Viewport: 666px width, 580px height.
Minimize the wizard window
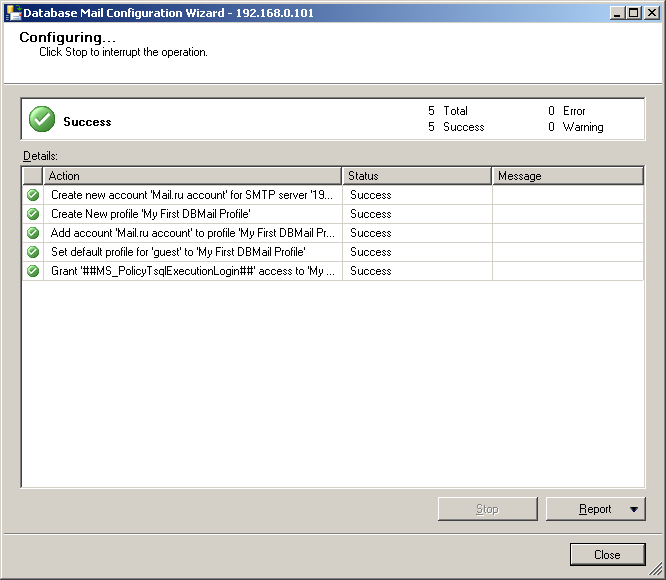click(617, 13)
